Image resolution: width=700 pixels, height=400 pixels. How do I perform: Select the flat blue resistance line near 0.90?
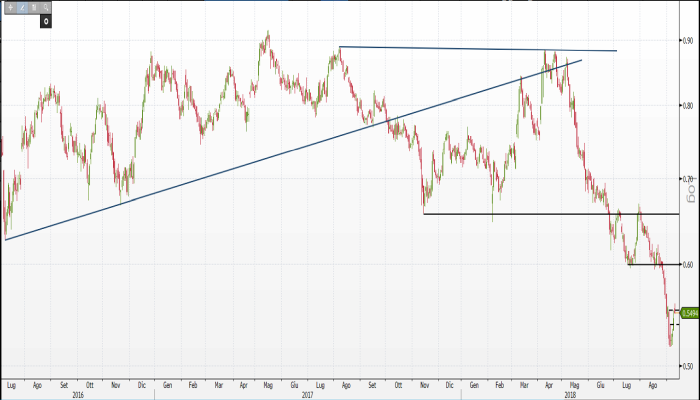tap(478, 49)
